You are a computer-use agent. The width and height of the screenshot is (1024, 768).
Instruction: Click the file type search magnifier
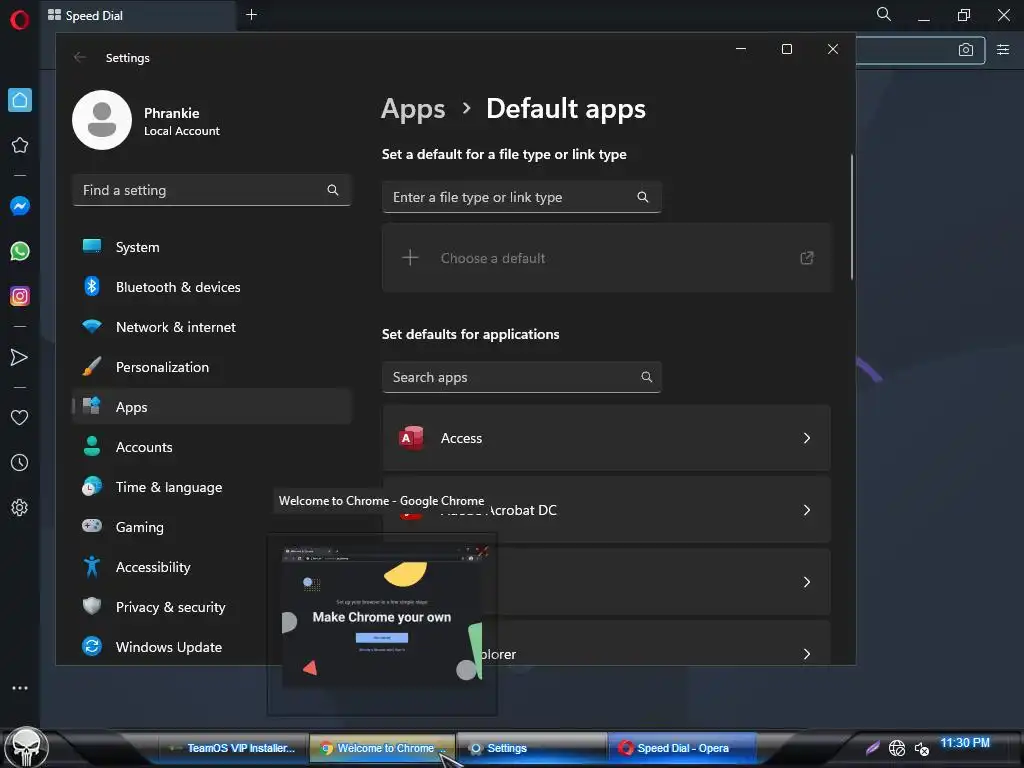tap(643, 197)
